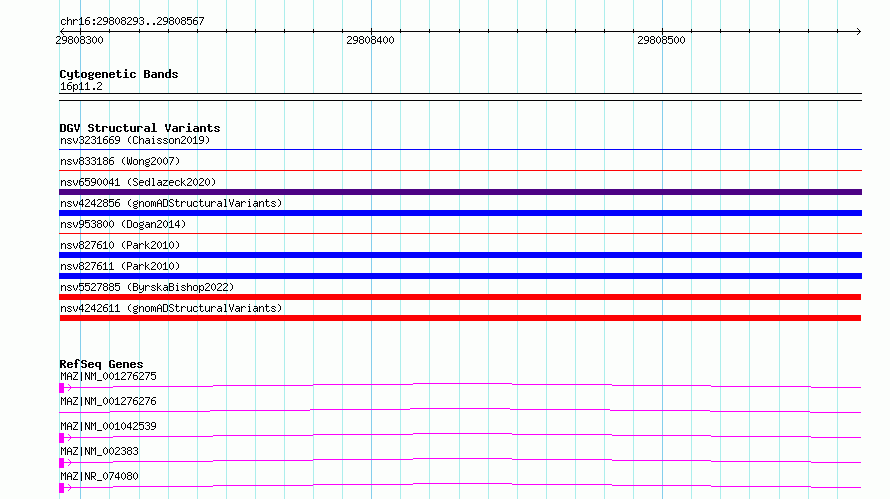
Task: Select the DGV Structural Variants track title
Action: click(140, 128)
